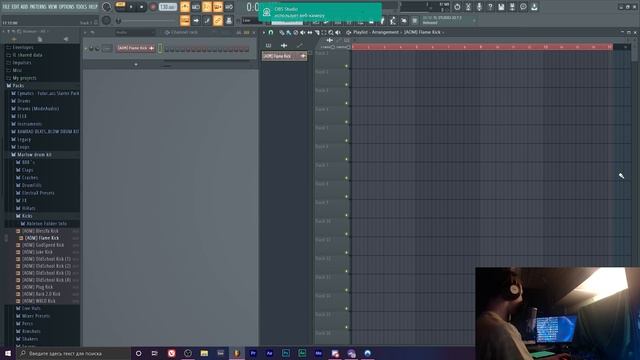The image size is (640, 360).
Task: Click the Windows Start button
Action: [x=8, y=353]
